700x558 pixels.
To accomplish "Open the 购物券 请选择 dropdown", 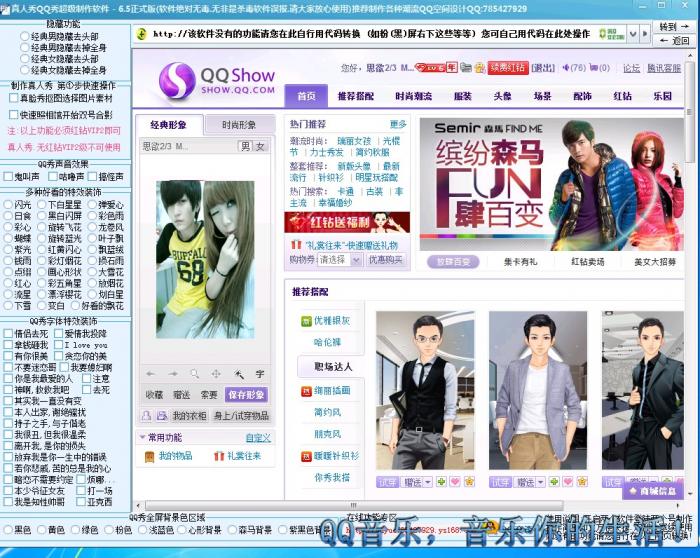I will click(x=339, y=259).
